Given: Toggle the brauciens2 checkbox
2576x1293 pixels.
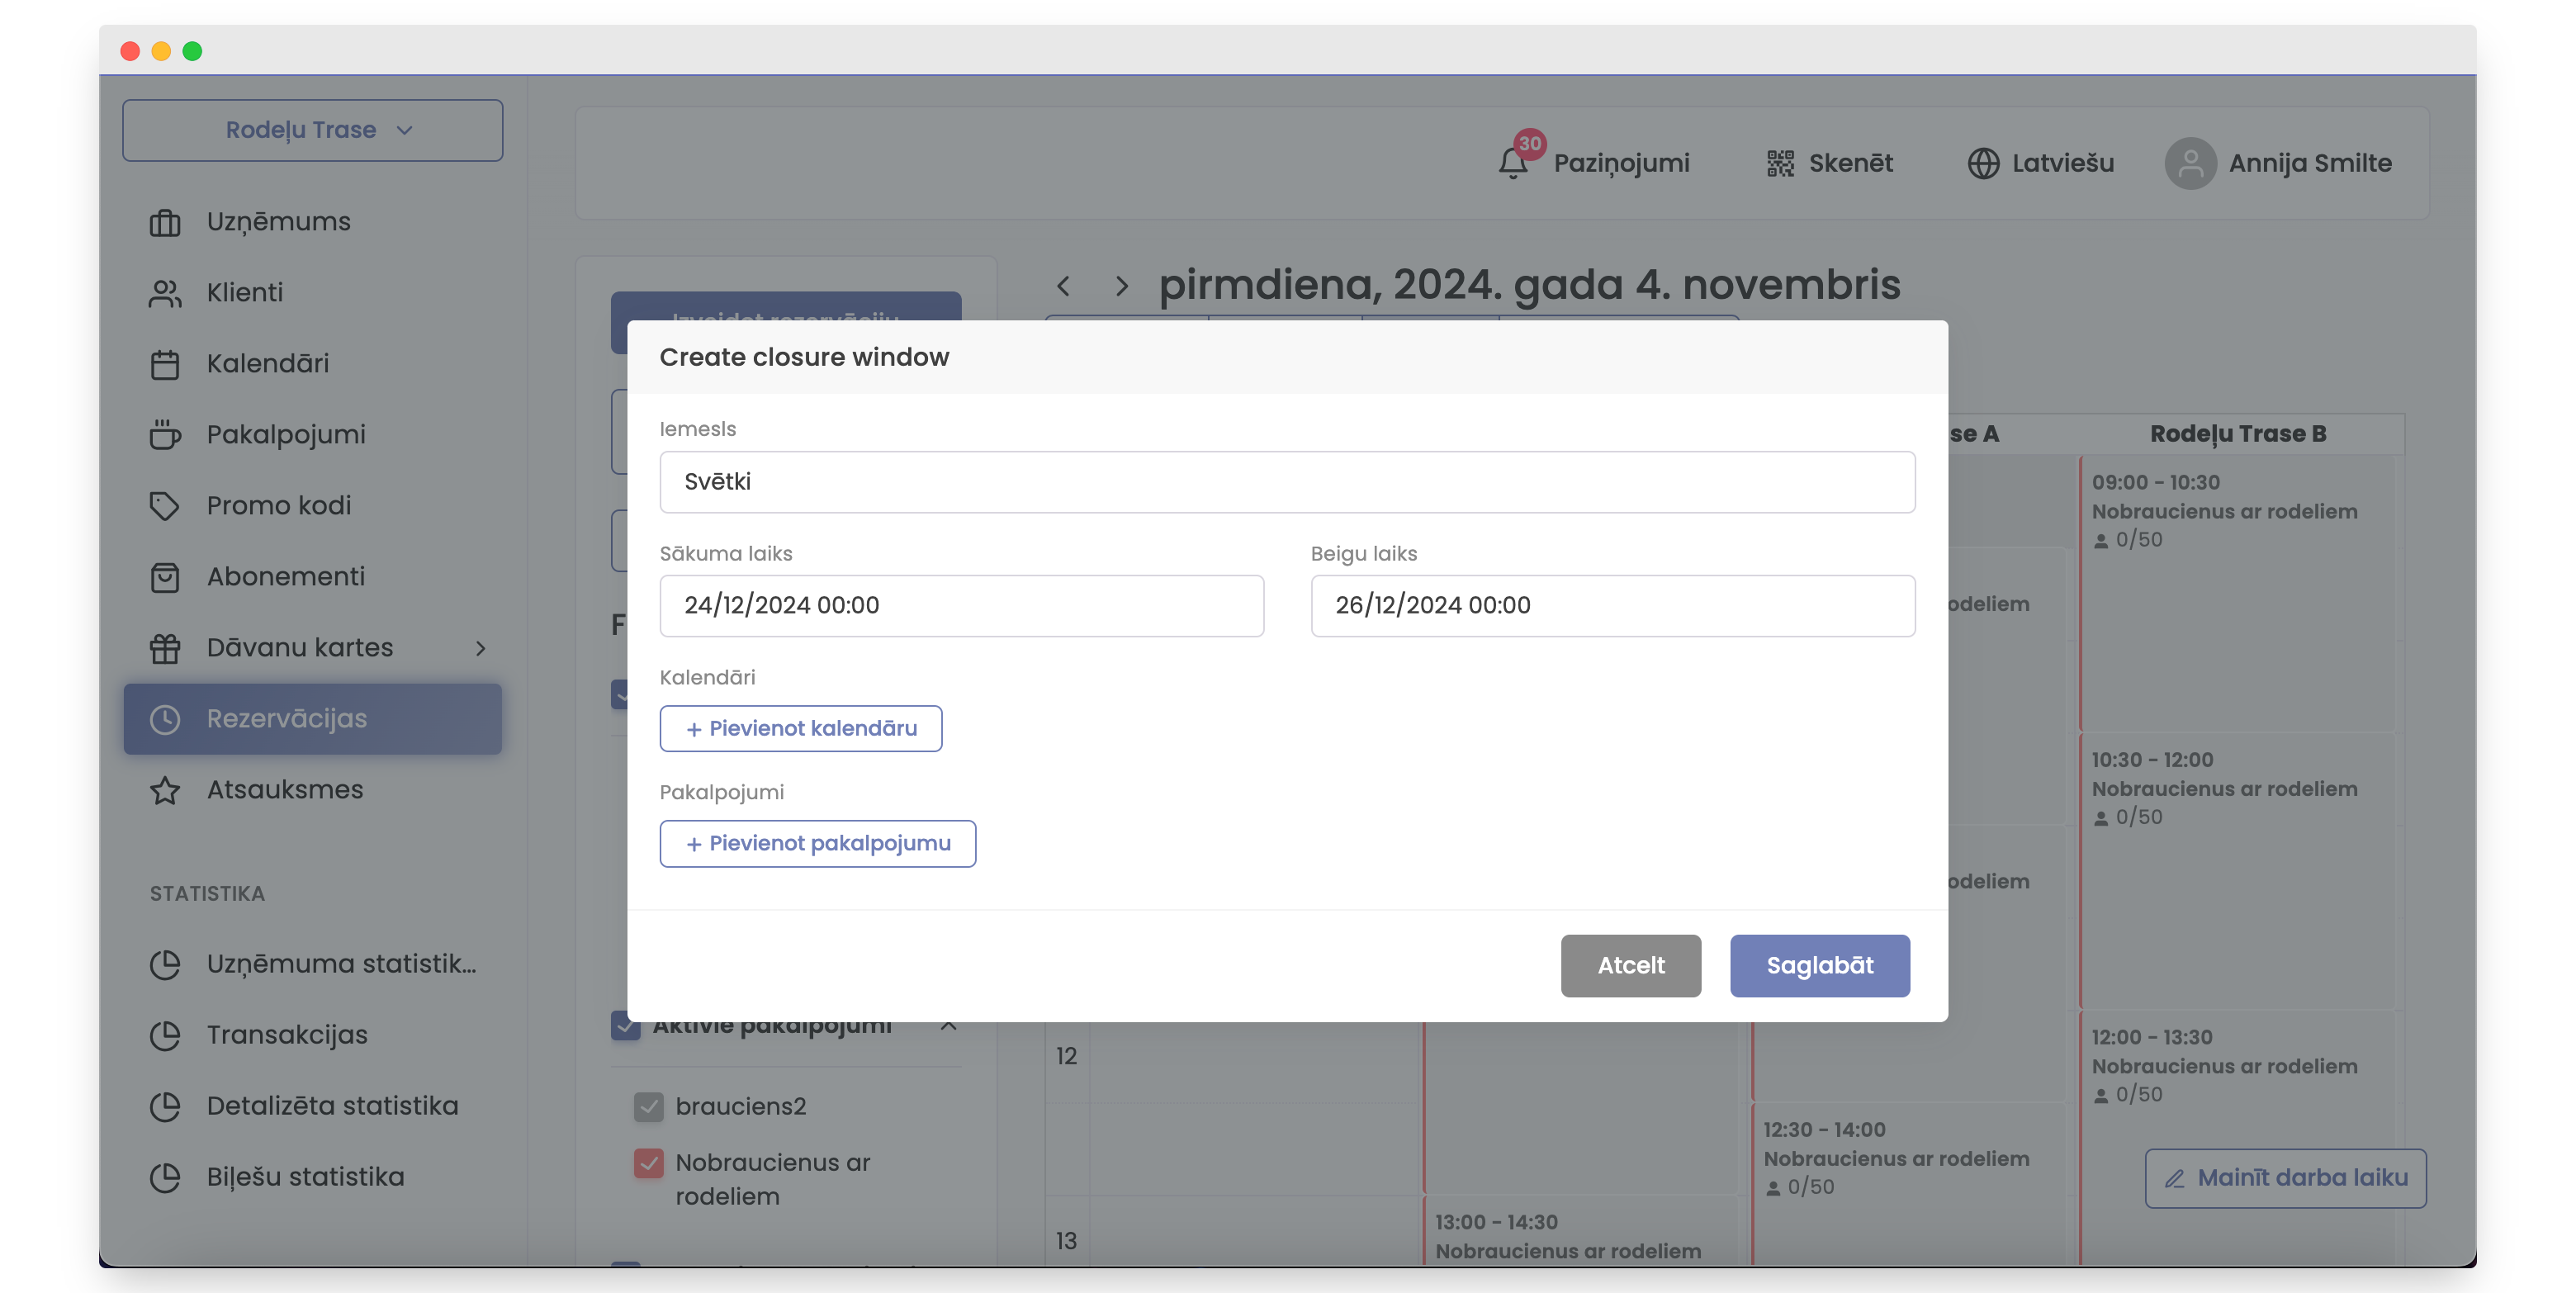Looking at the screenshot, I should coord(649,1106).
